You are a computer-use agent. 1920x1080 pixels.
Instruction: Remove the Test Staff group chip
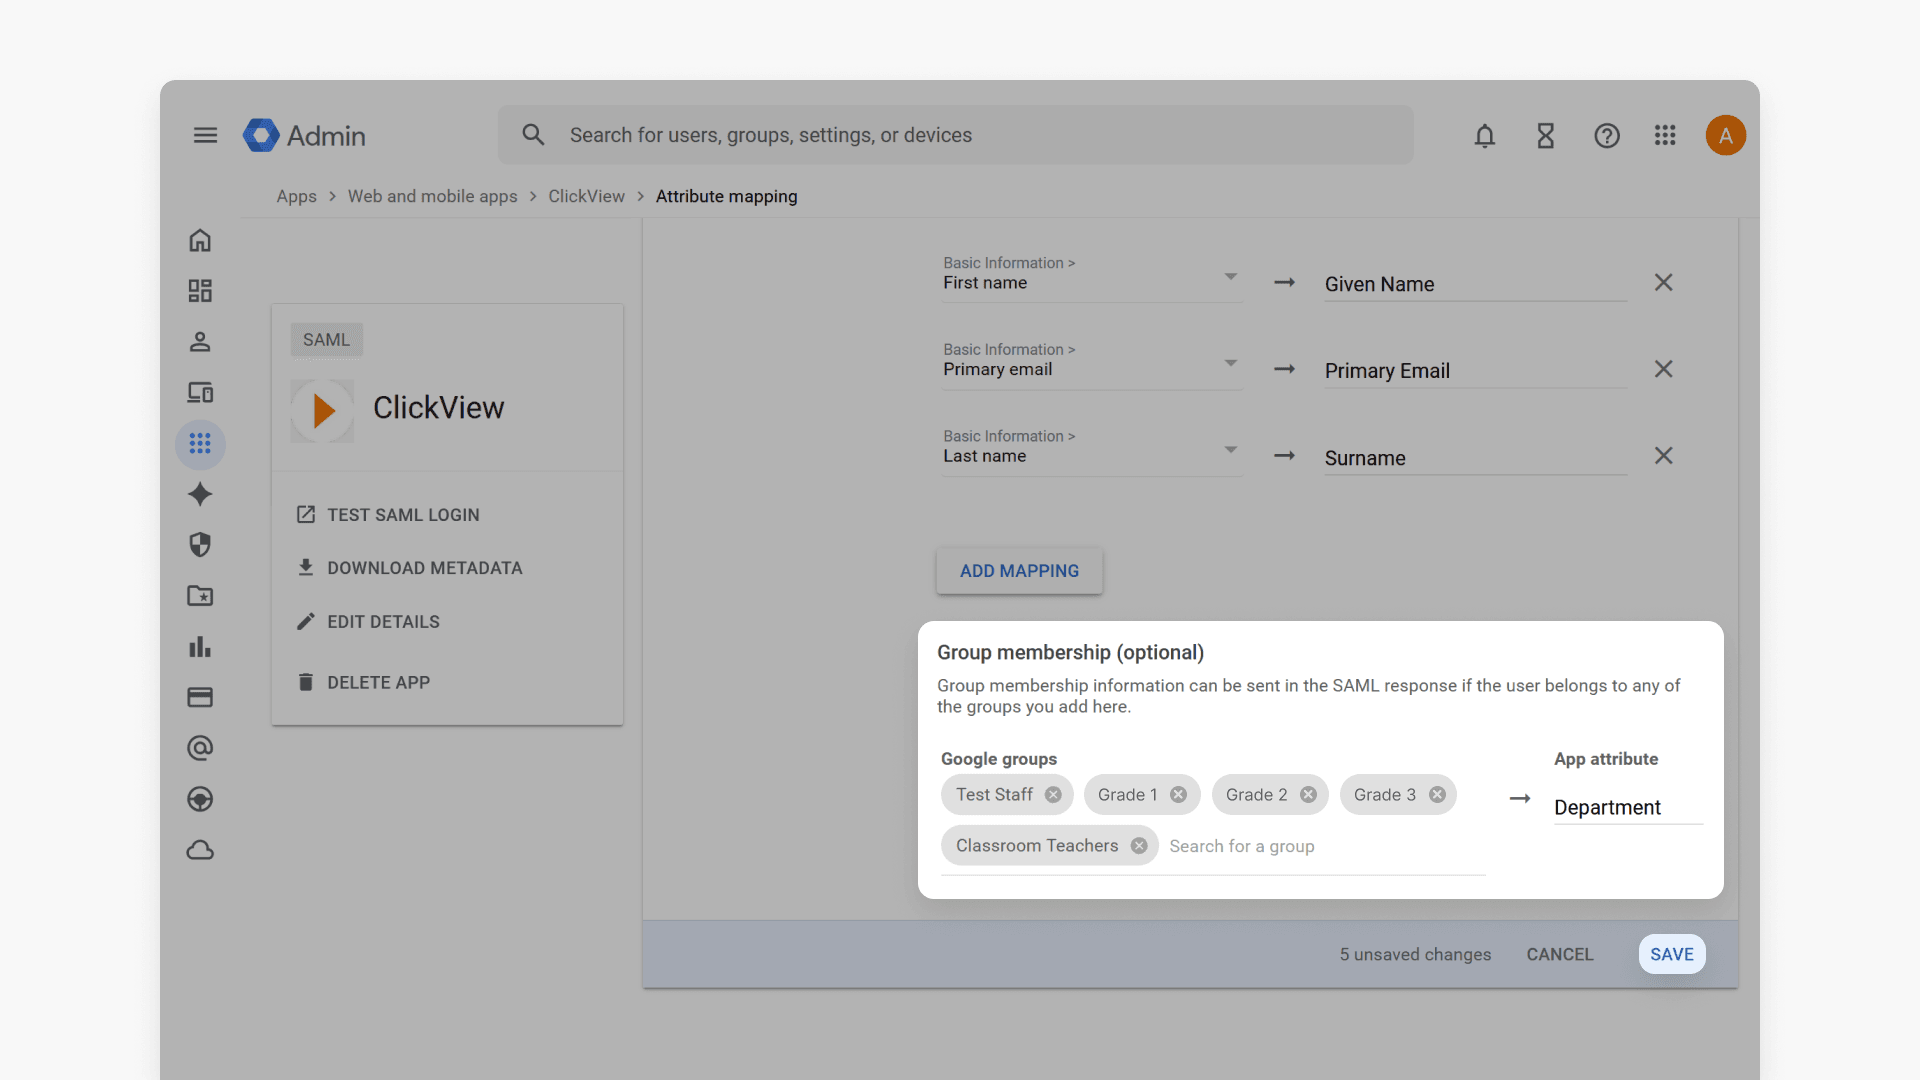[1053, 795]
